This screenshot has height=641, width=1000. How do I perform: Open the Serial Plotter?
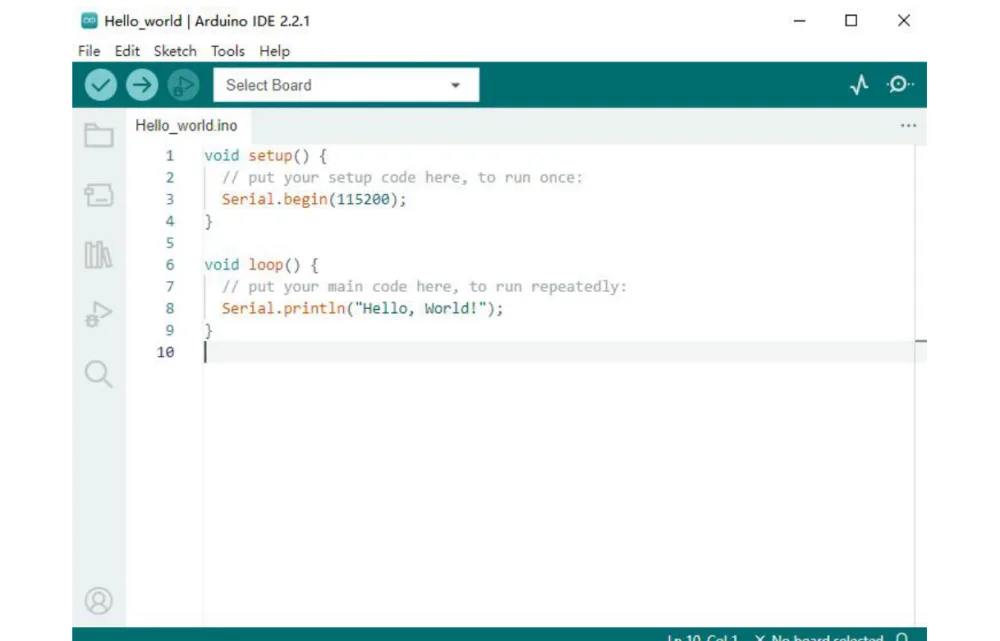point(859,85)
